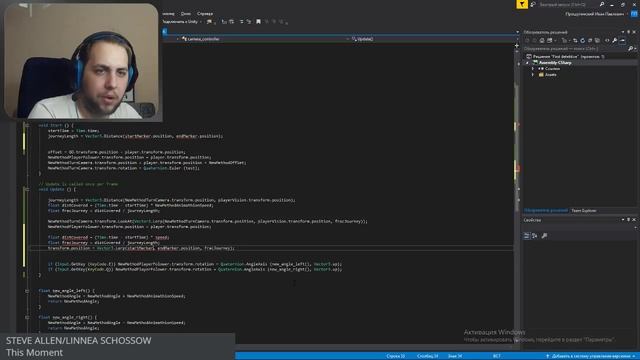Switch to the Обозреватель решений bottom tab
Viewport: 640px width, 360px height.
click(546, 211)
